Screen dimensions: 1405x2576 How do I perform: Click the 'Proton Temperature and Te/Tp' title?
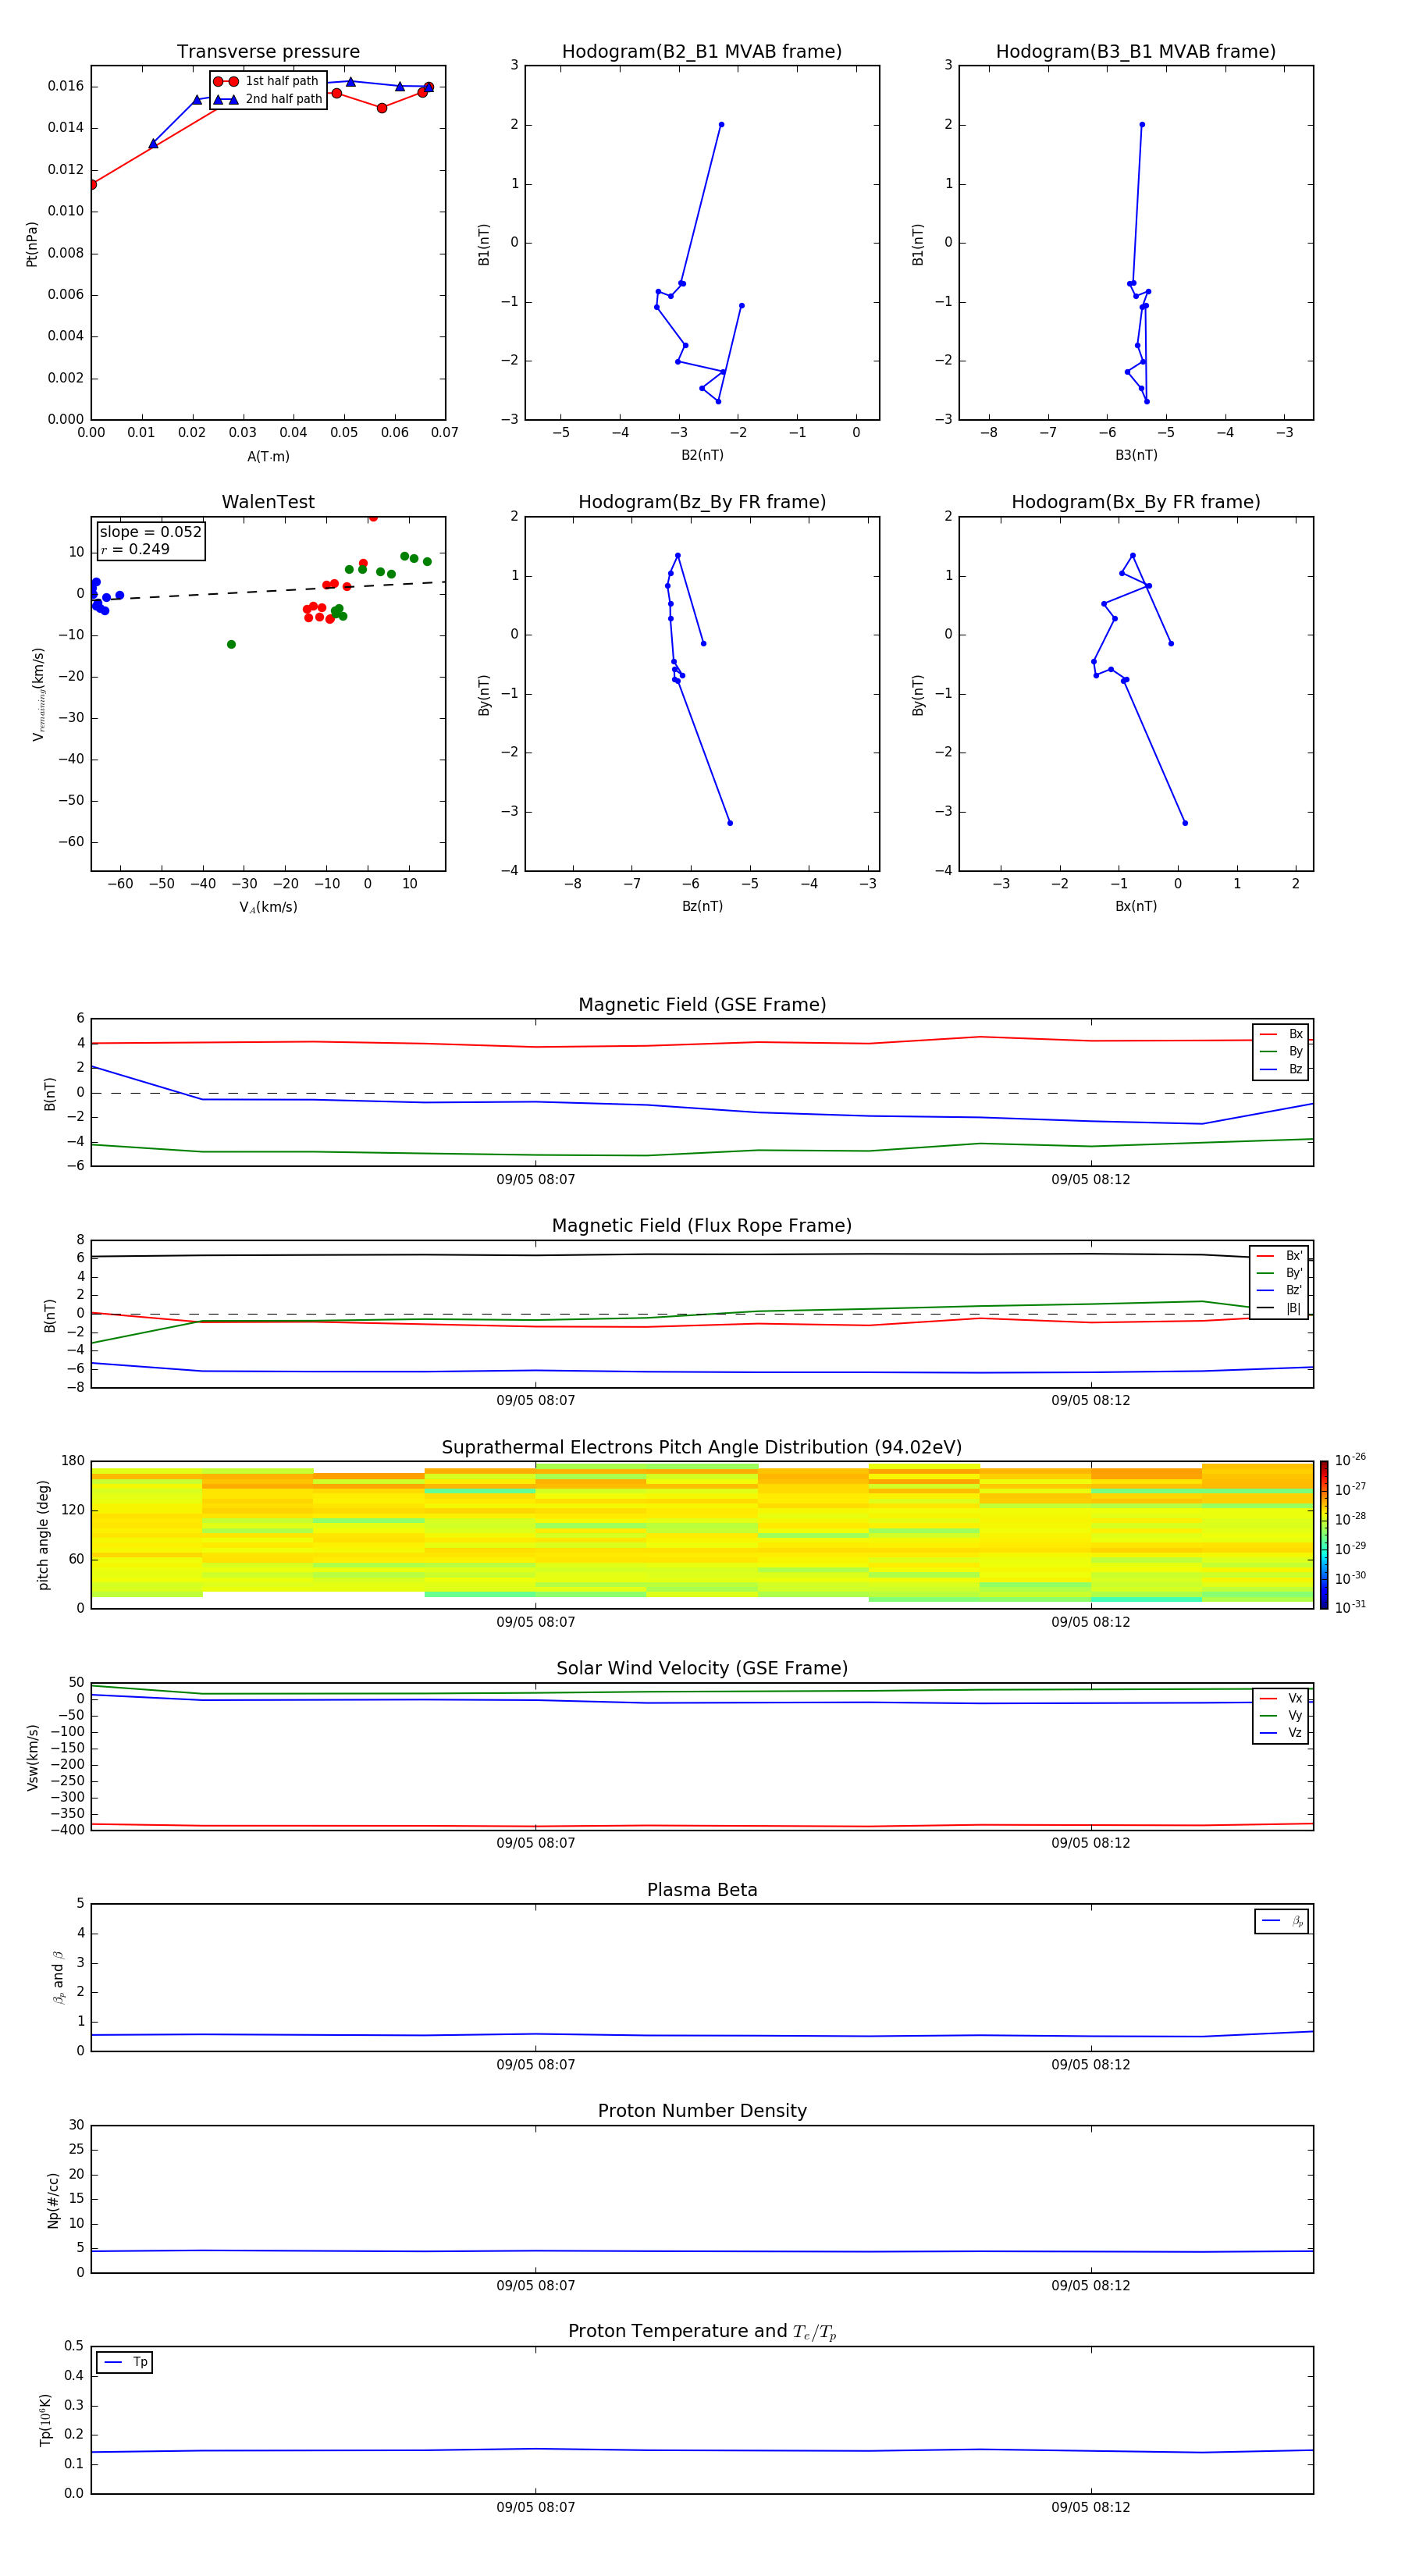(702, 2332)
